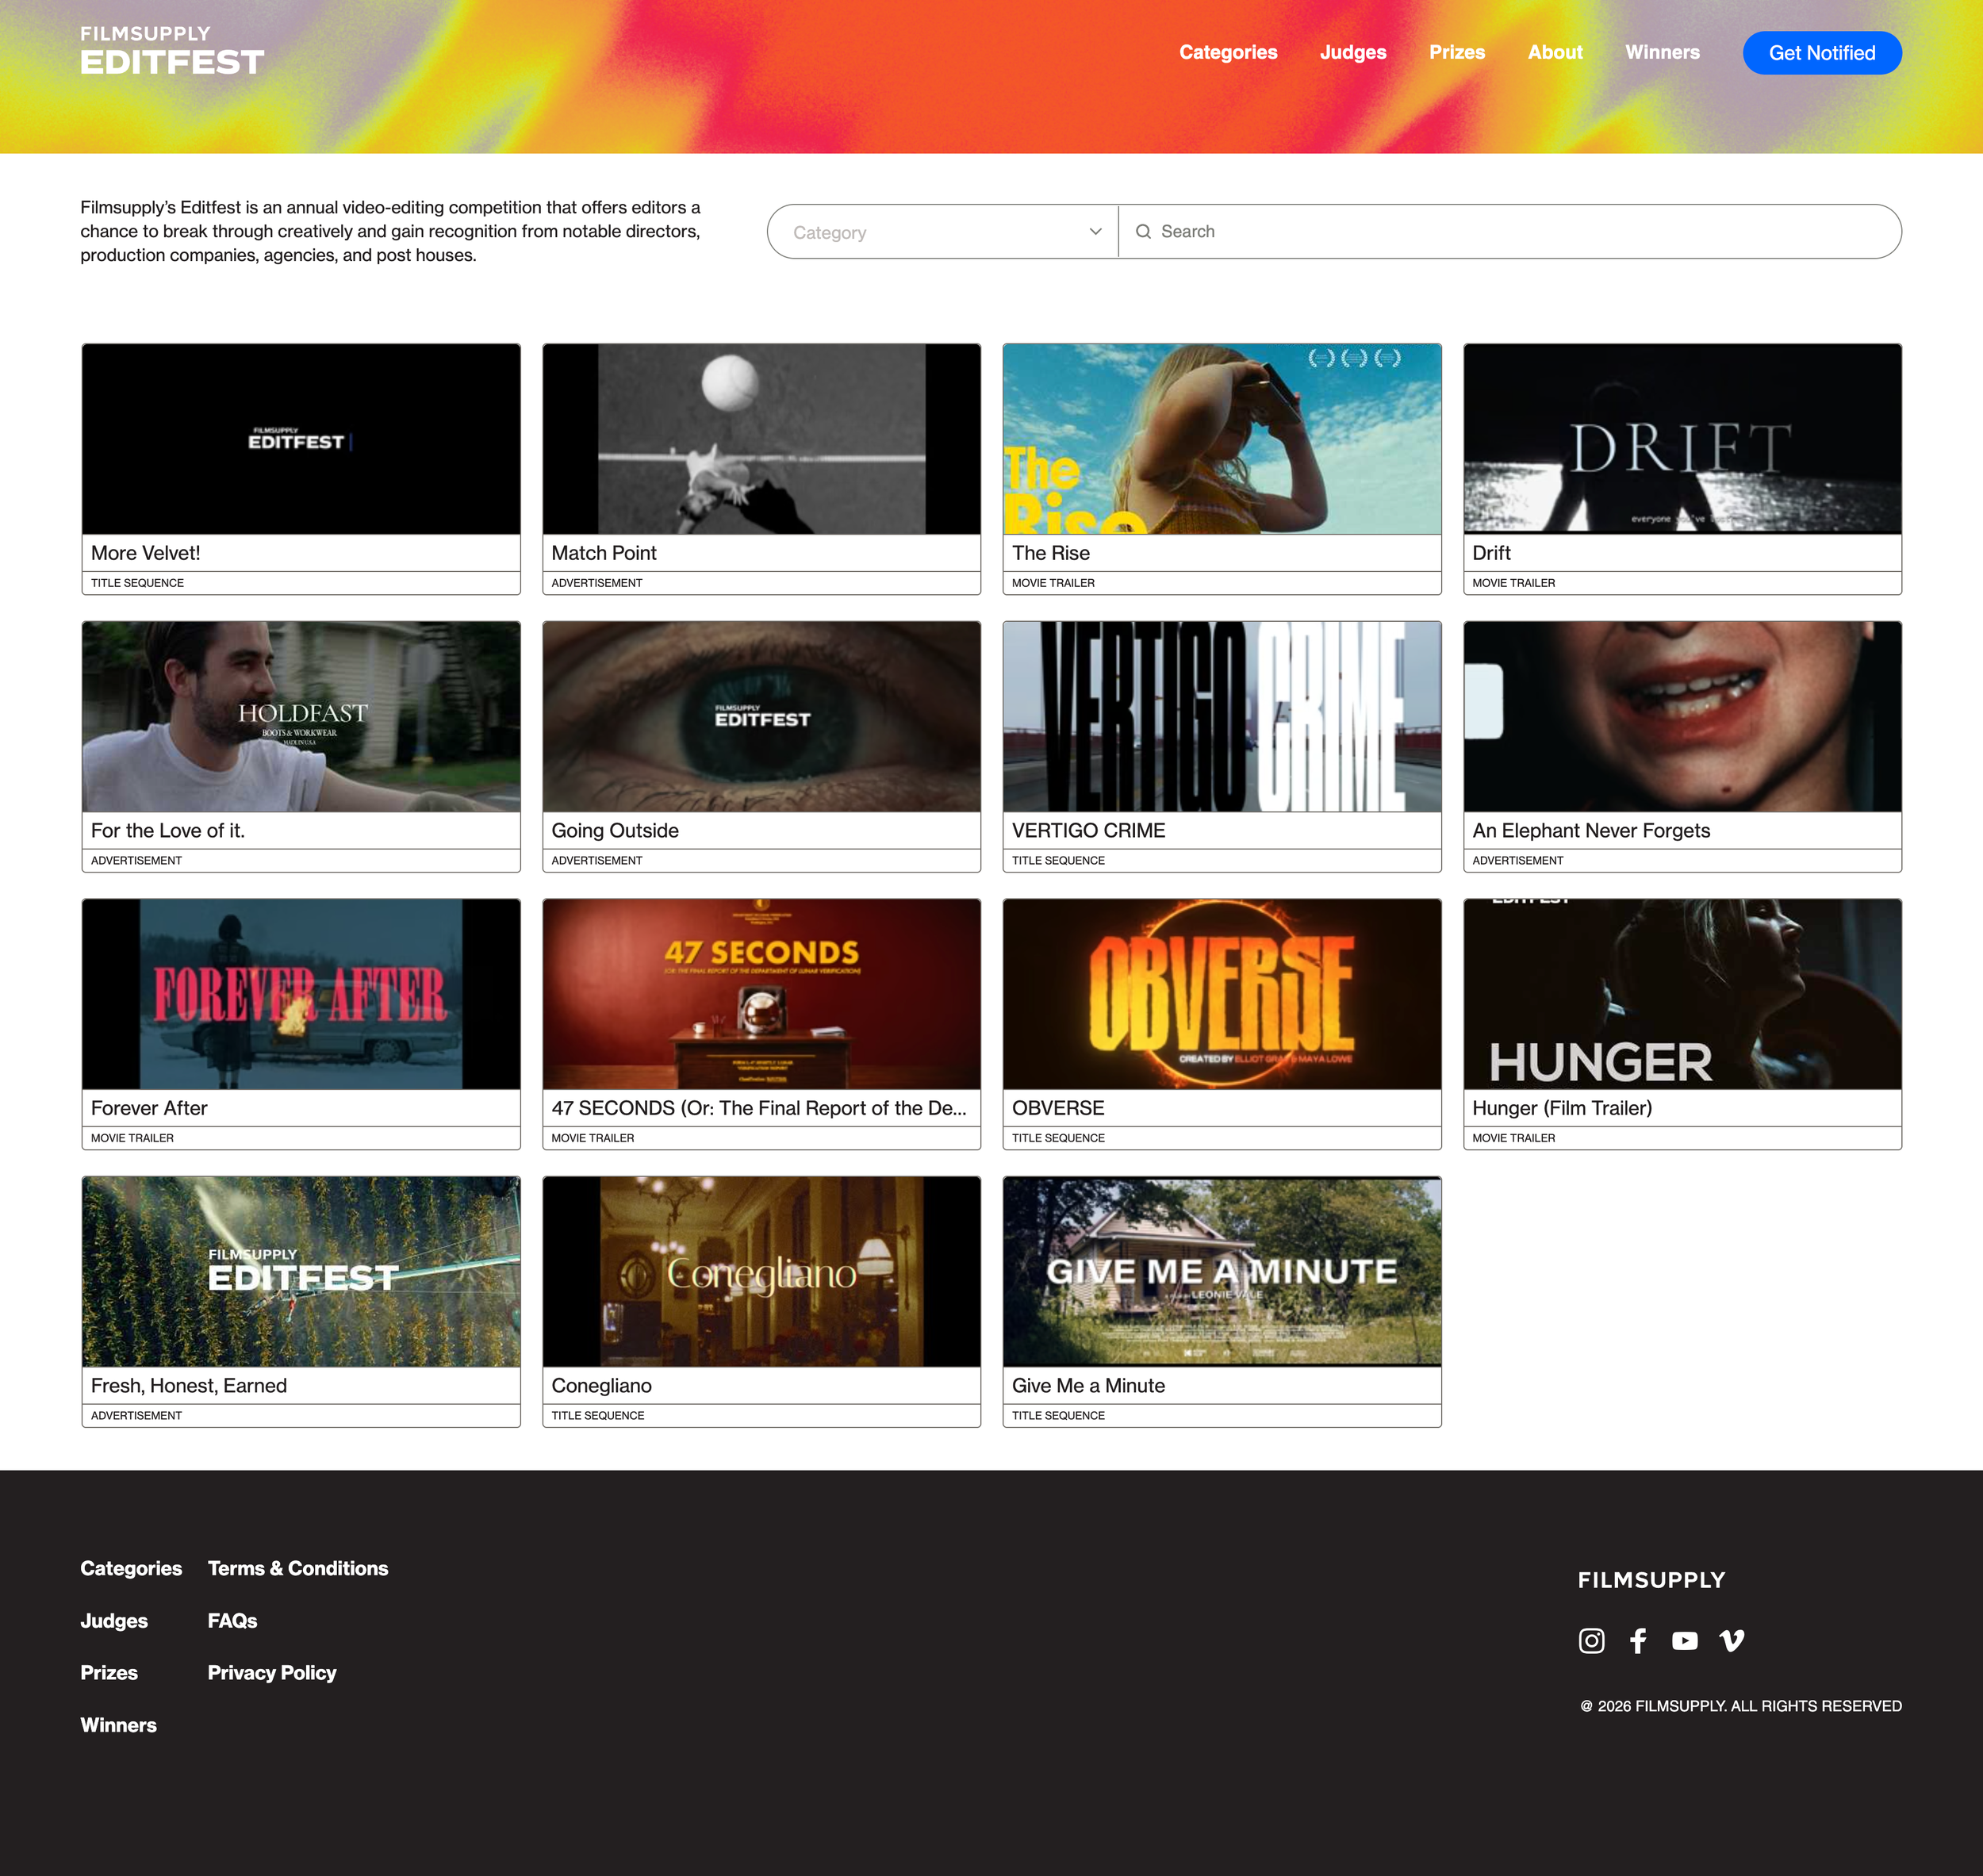Click the 'An Elephant Never Forgets' title
The height and width of the screenshot is (1876, 1983).
pyautogui.click(x=1591, y=831)
